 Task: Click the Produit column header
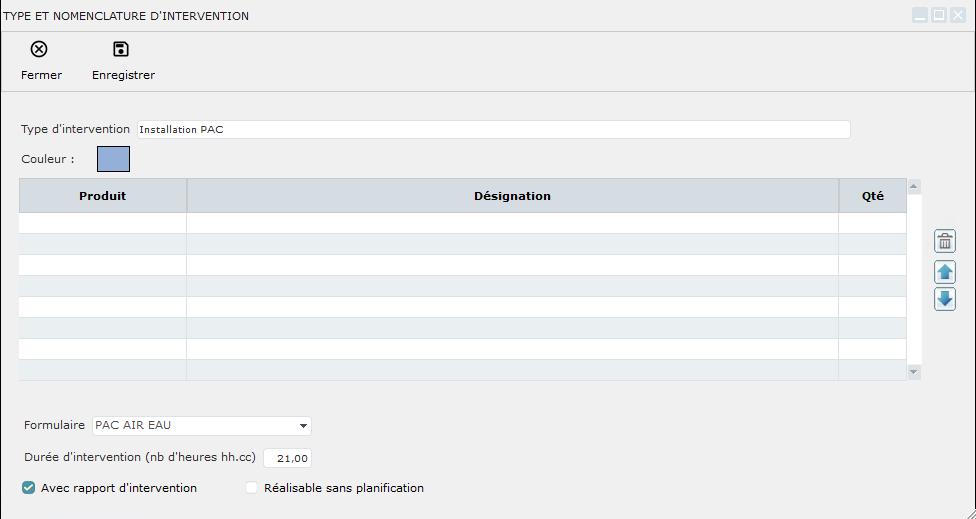pos(102,196)
